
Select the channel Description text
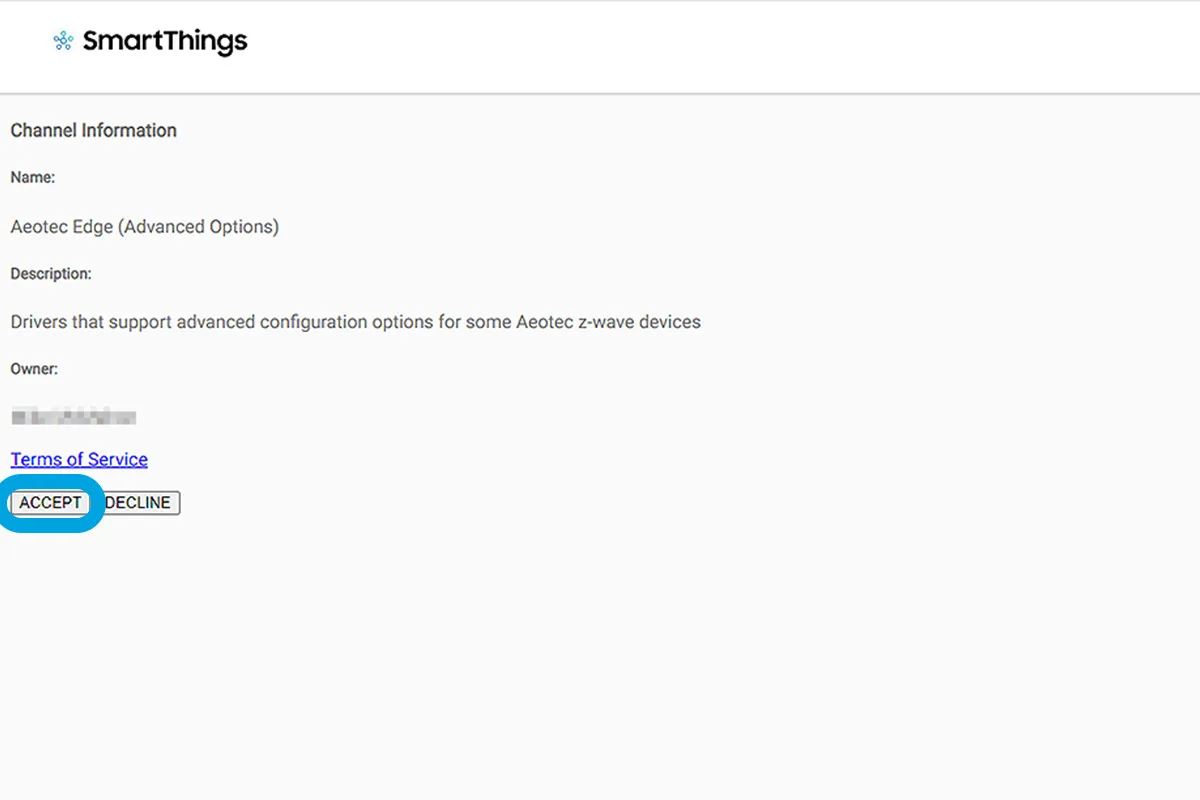coord(355,321)
